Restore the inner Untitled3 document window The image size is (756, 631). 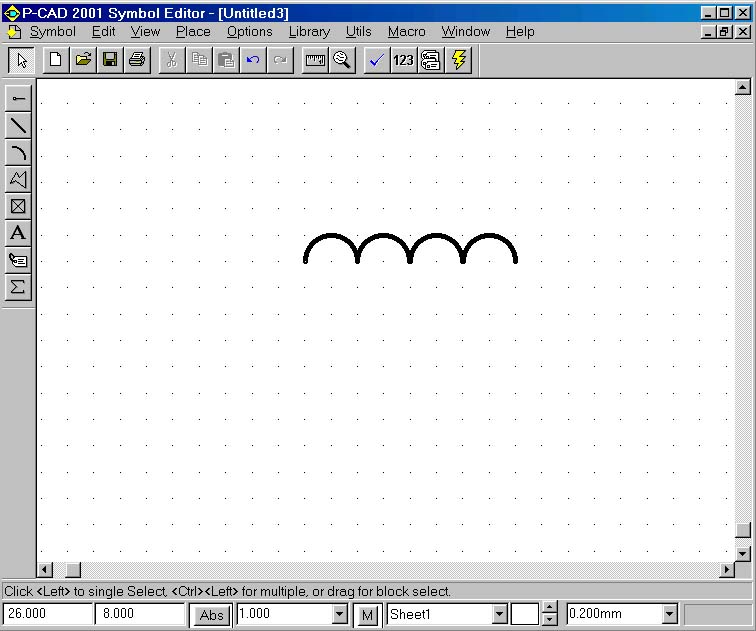(724, 32)
